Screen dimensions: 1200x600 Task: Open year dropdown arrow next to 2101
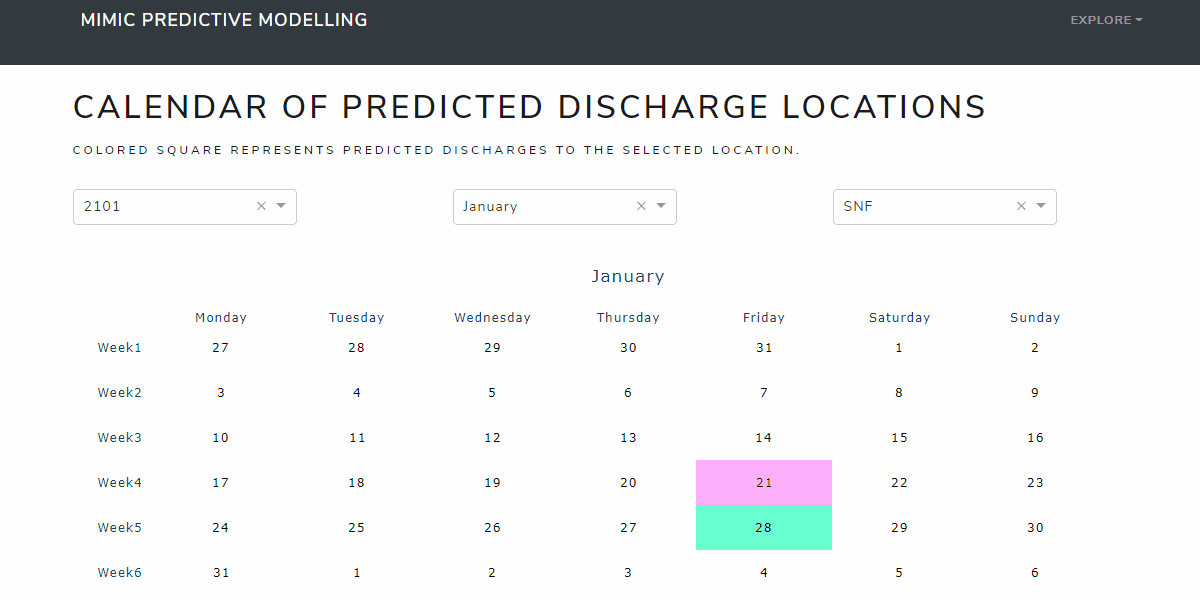tap(281, 206)
